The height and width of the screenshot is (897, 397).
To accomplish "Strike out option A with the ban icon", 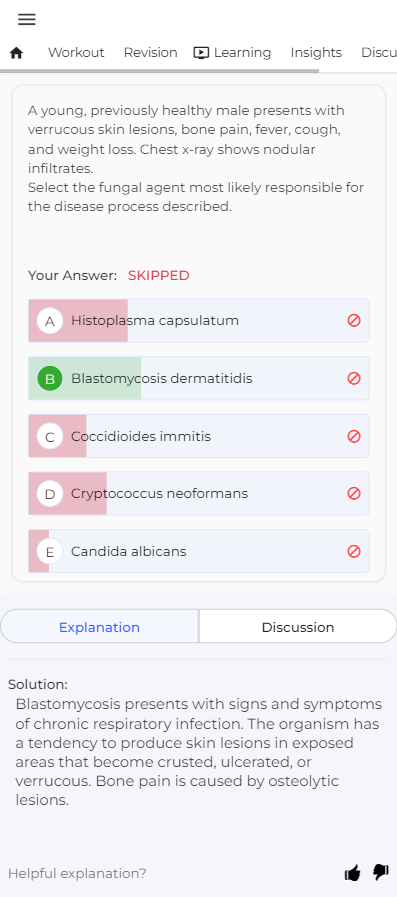I will click(354, 320).
